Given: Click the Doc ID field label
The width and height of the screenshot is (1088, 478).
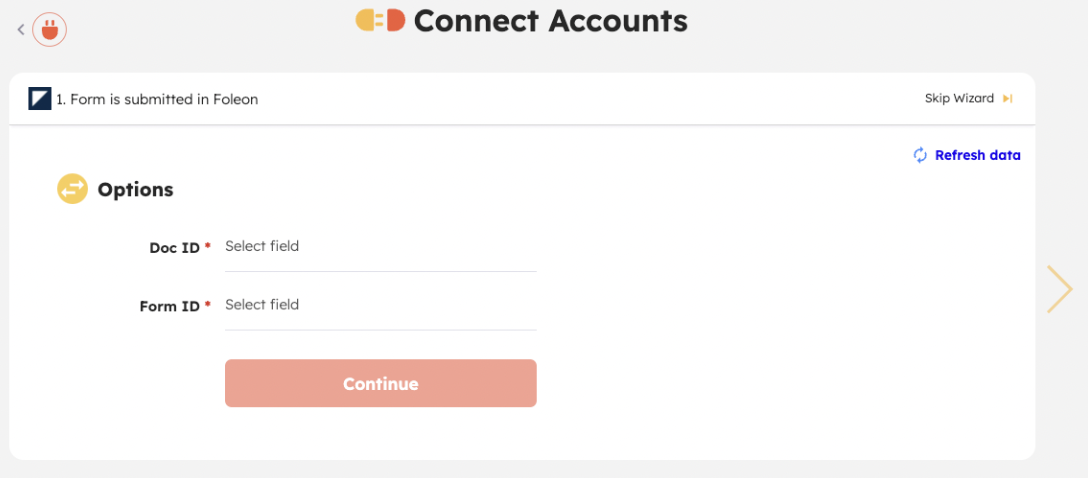Looking at the screenshot, I should tap(174, 248).
